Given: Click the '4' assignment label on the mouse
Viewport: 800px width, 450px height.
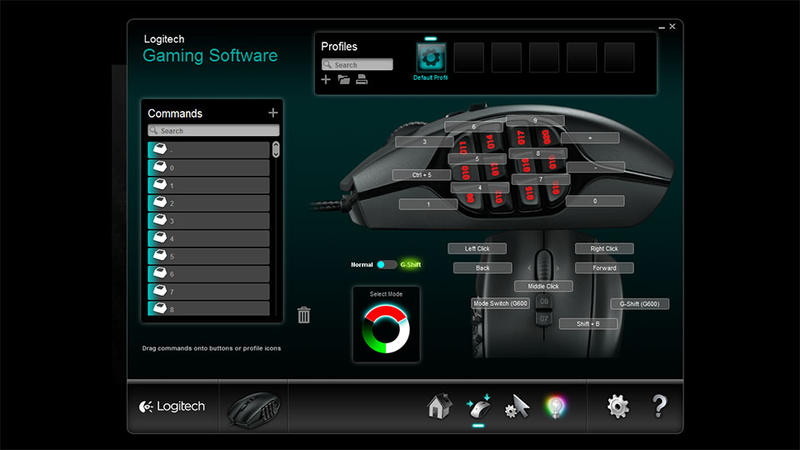Looking at the screenshot, I should [x=480, y=187].
